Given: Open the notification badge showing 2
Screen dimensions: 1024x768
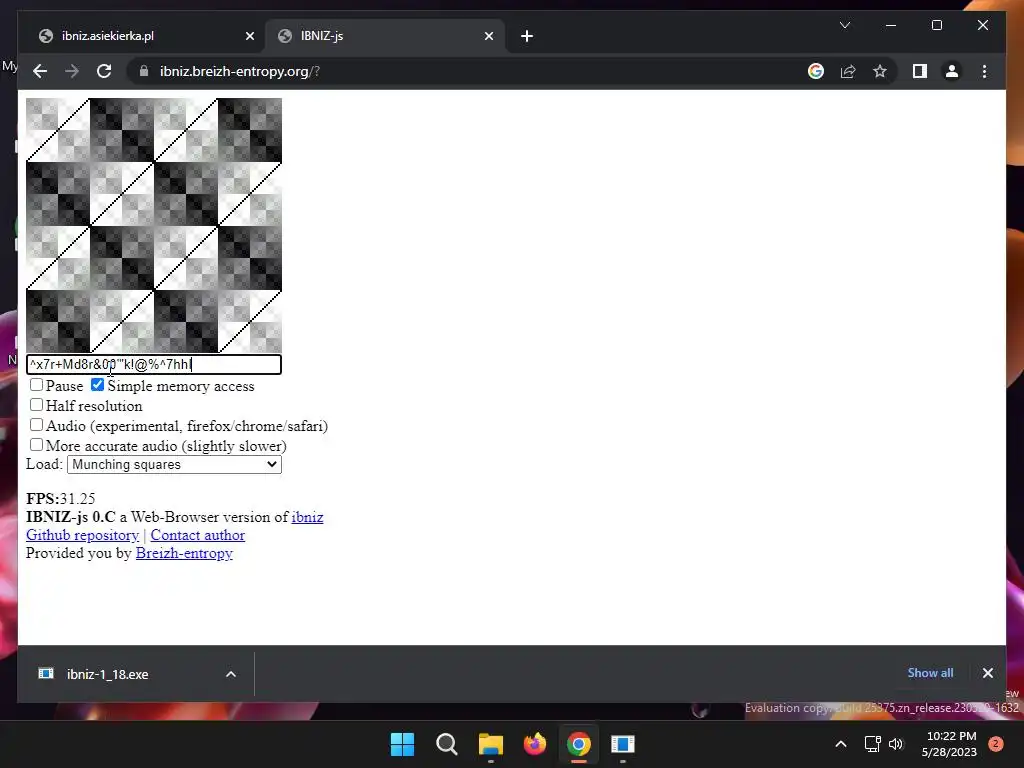Looking at the screenshot, I should tap(995, 744).
